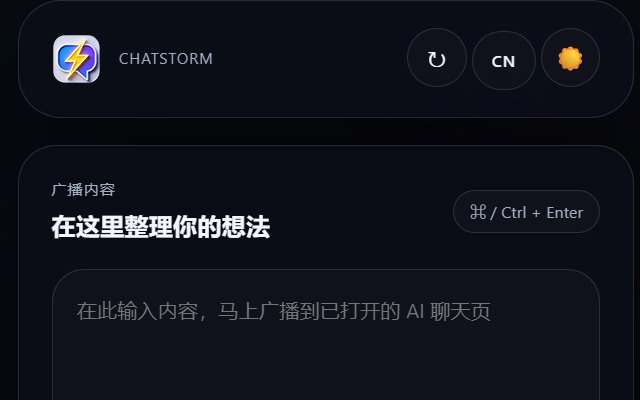Screen dimensions: 640x400
Task: Click the ⌘ command symbol in the shortcut hint
Action: (x=478, y=212)
